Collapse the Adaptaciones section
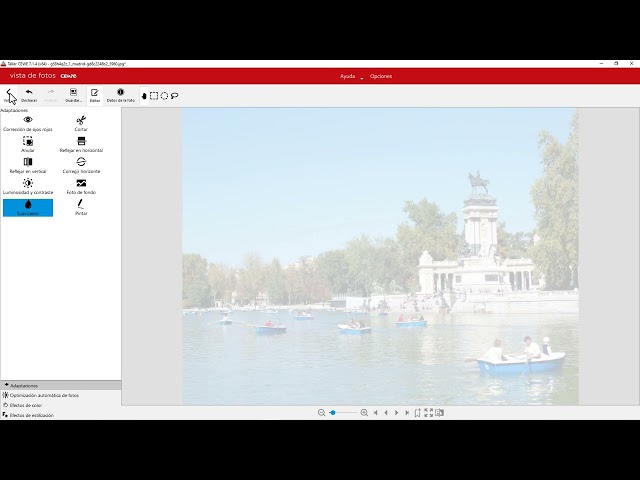This screenshot has height=480, width=640. point(61,385)
